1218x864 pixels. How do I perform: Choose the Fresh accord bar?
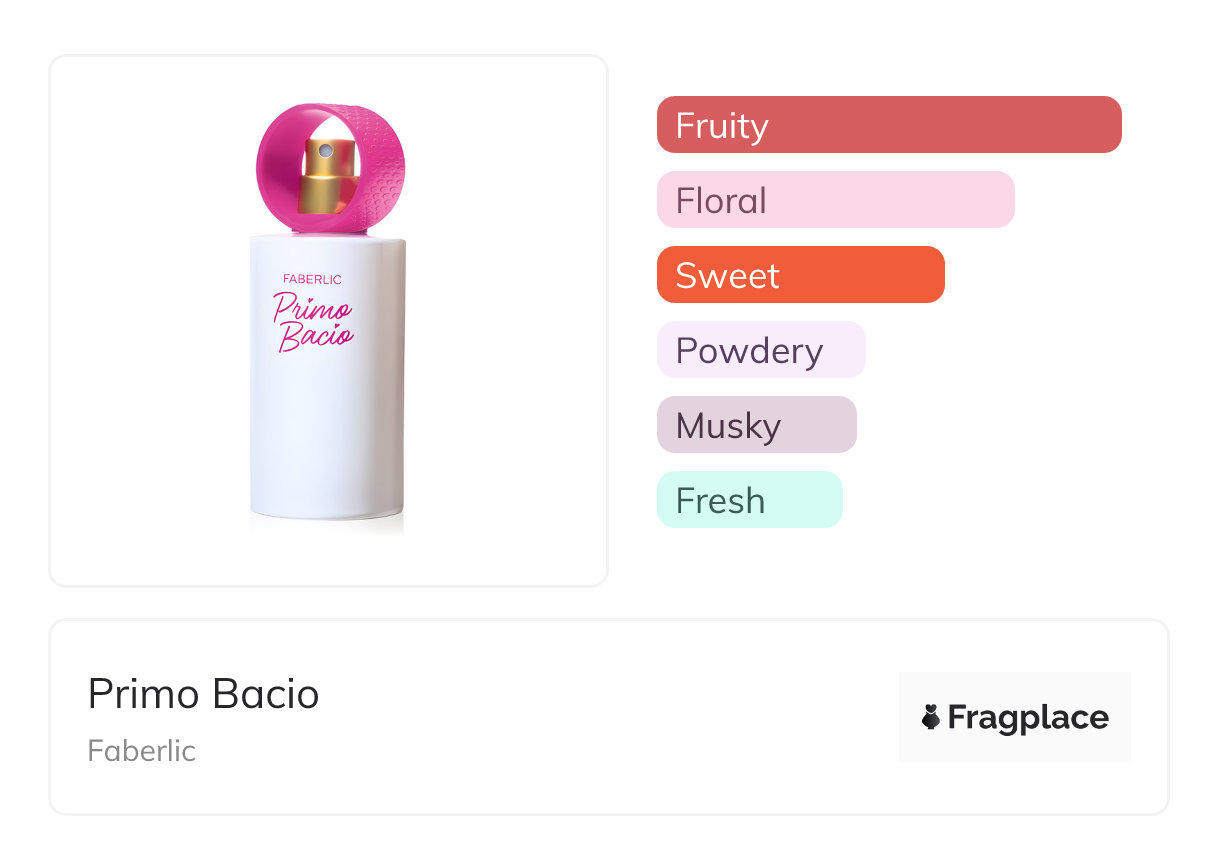[749, 500]
